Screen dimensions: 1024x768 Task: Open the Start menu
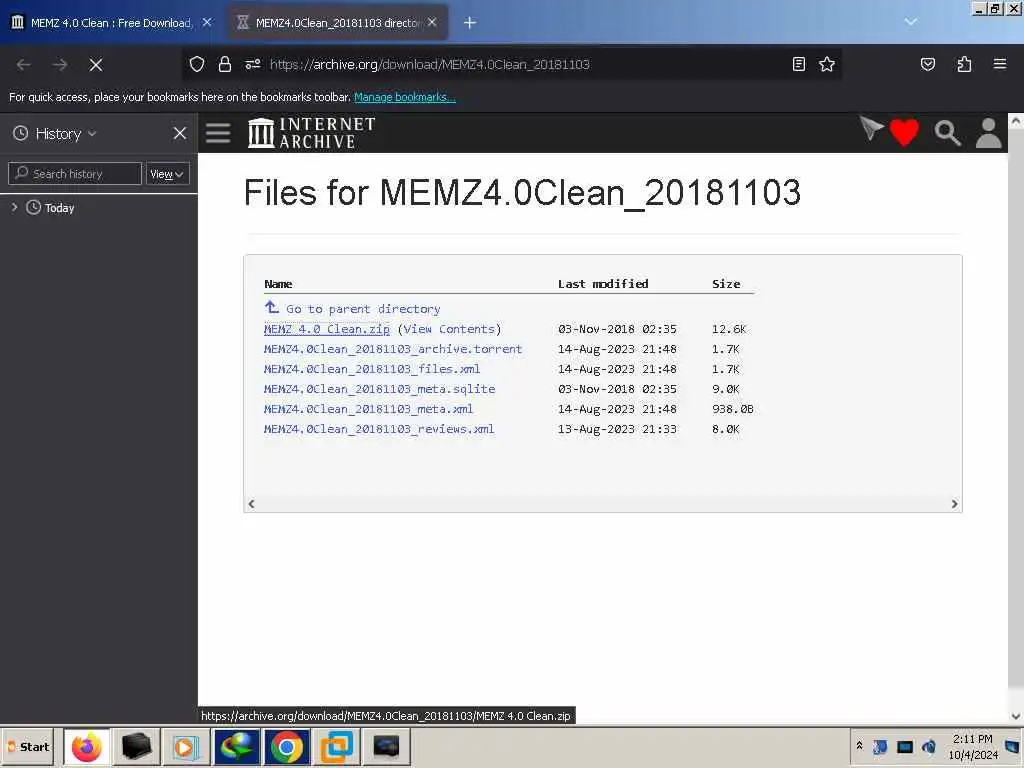(29, 746)
